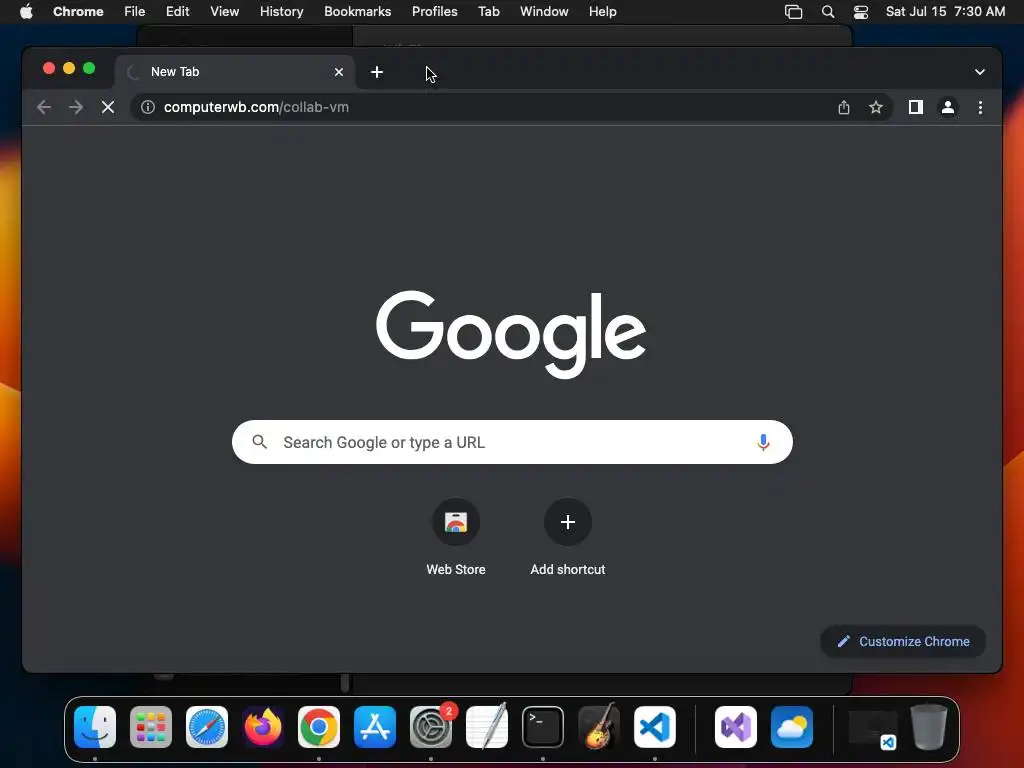Open Control Center in menu bar
Image resolution: width=1024 pixels, height=768 pixels.
(x=861, y=11)
